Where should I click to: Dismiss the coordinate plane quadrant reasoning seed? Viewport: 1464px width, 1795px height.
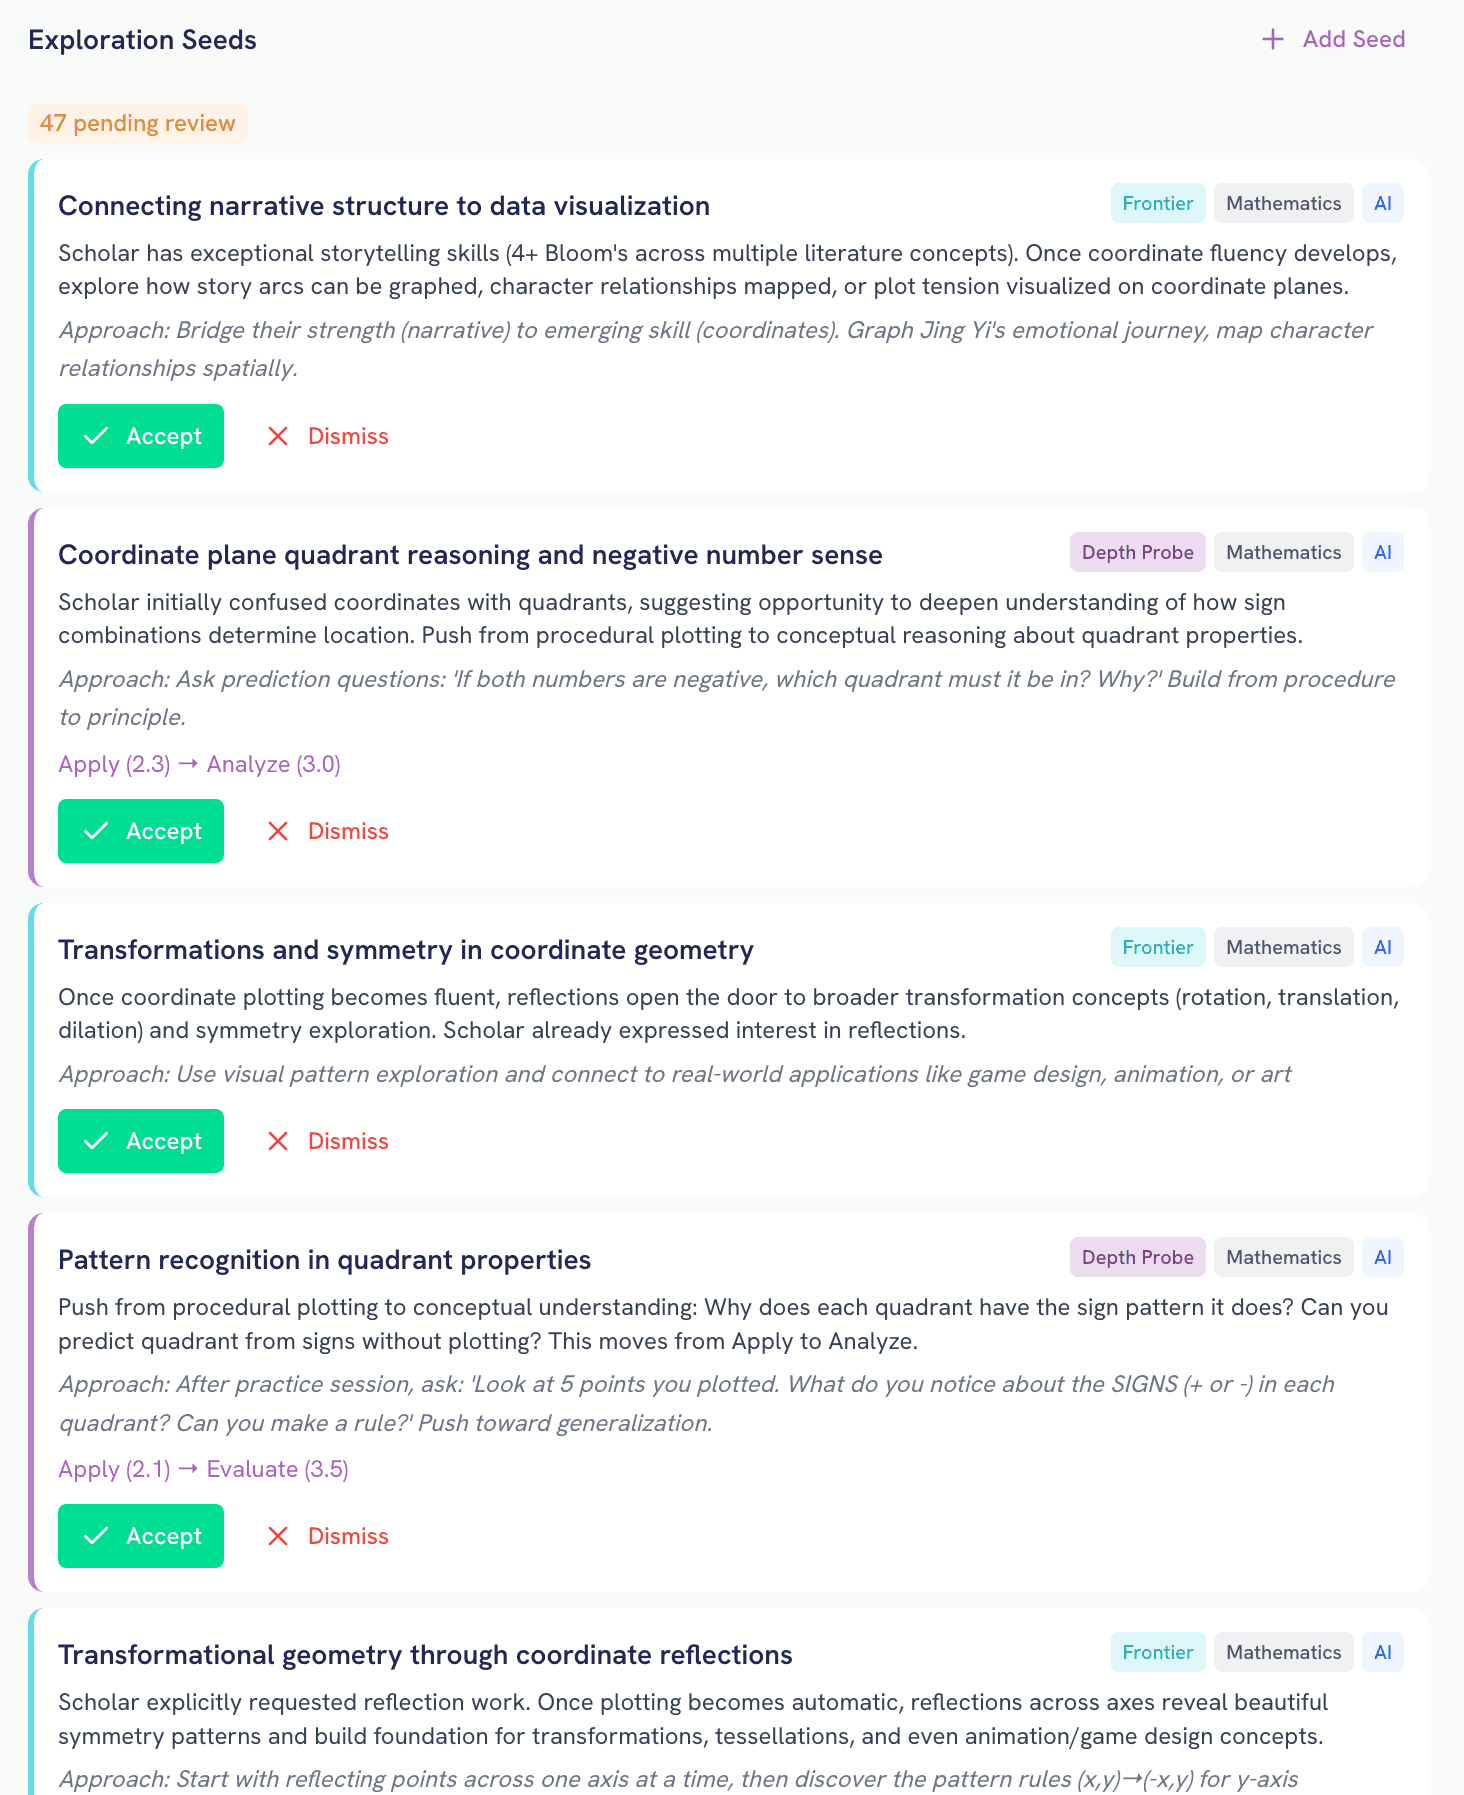[x=328, y=831]
